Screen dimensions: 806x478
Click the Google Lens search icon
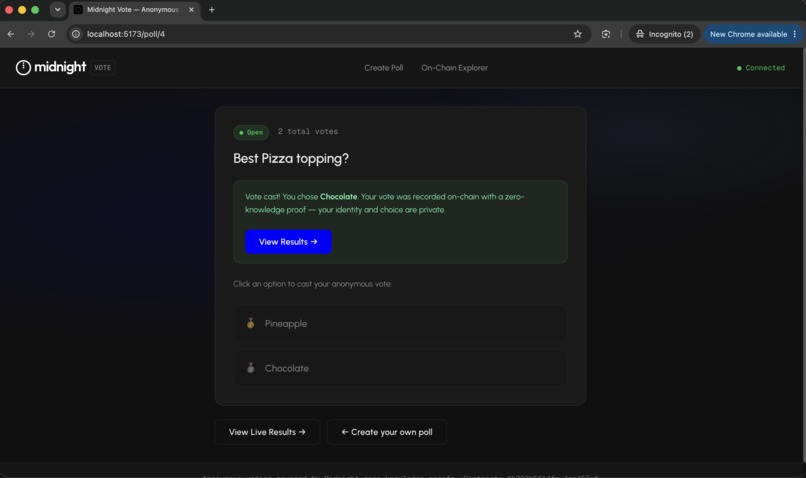pos(606,34)
